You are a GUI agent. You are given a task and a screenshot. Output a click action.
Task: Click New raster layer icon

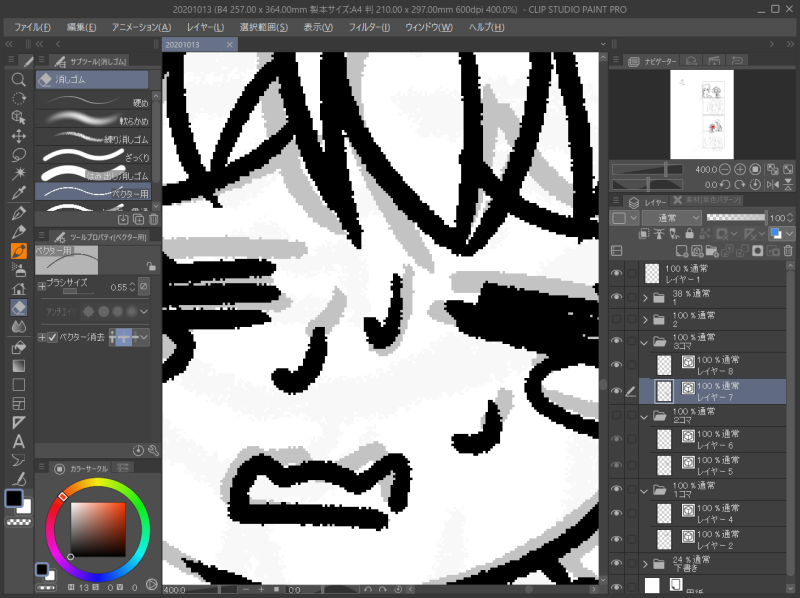681,251
